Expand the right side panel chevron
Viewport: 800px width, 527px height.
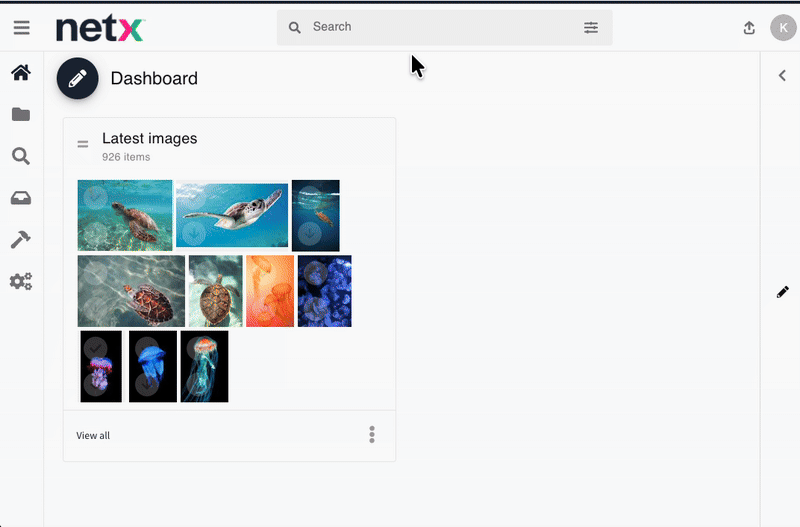point(781,76)
